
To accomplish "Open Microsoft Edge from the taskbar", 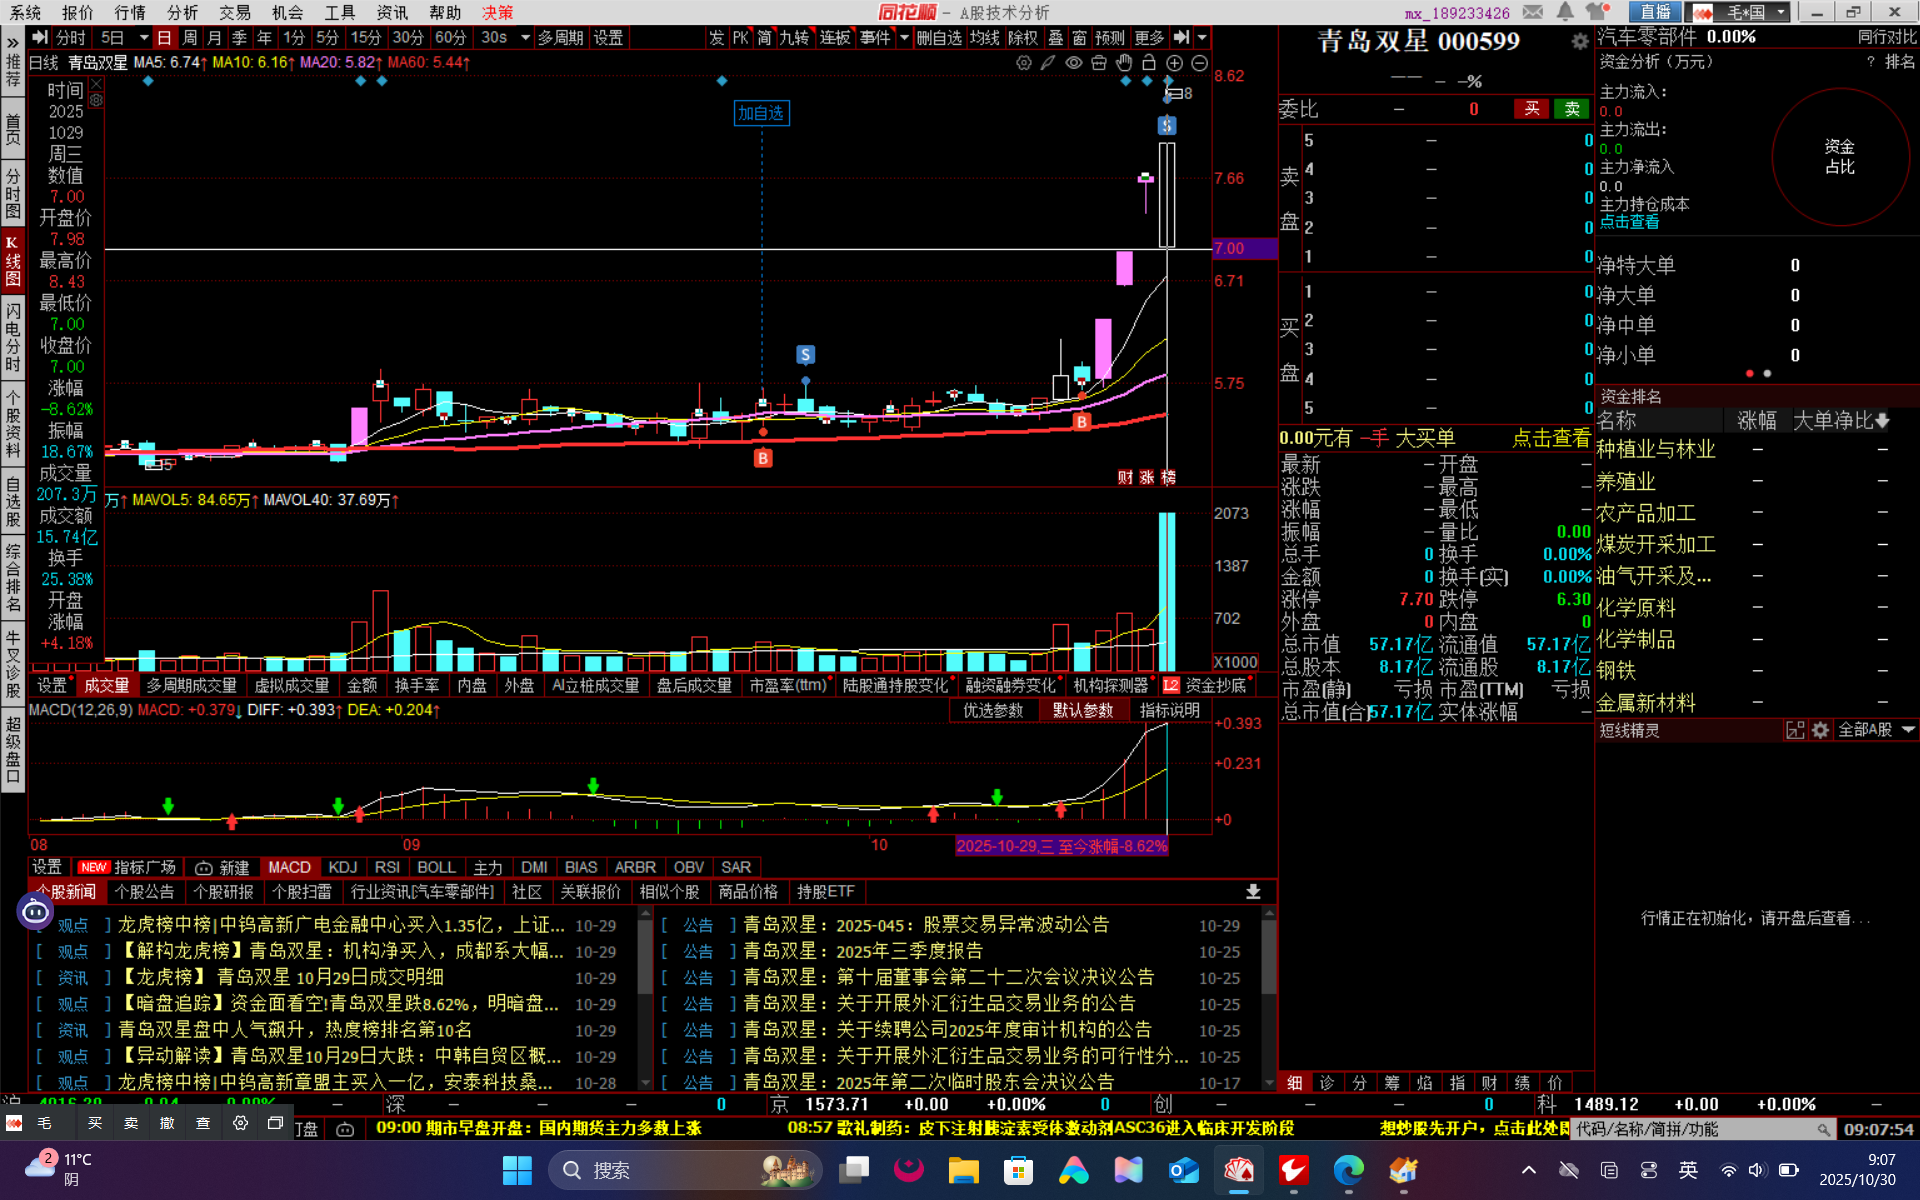I will pyautogui.click(x=1348, y=1170).
